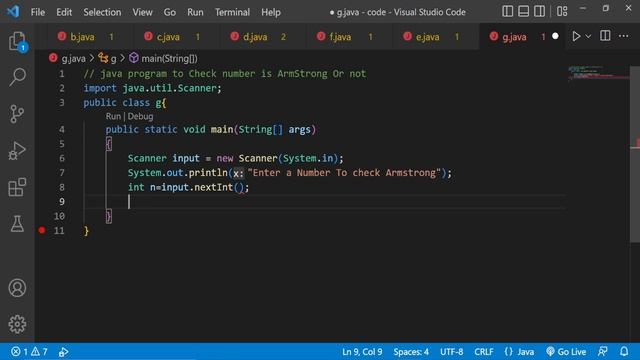
Task: Open the Terminal menu
Action: (232, 12)
